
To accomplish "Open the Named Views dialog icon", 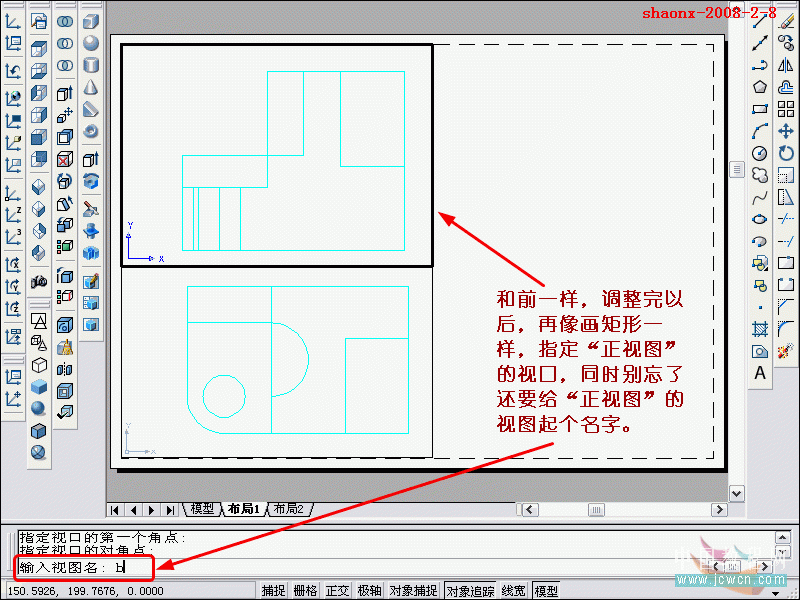I will 39,21.
